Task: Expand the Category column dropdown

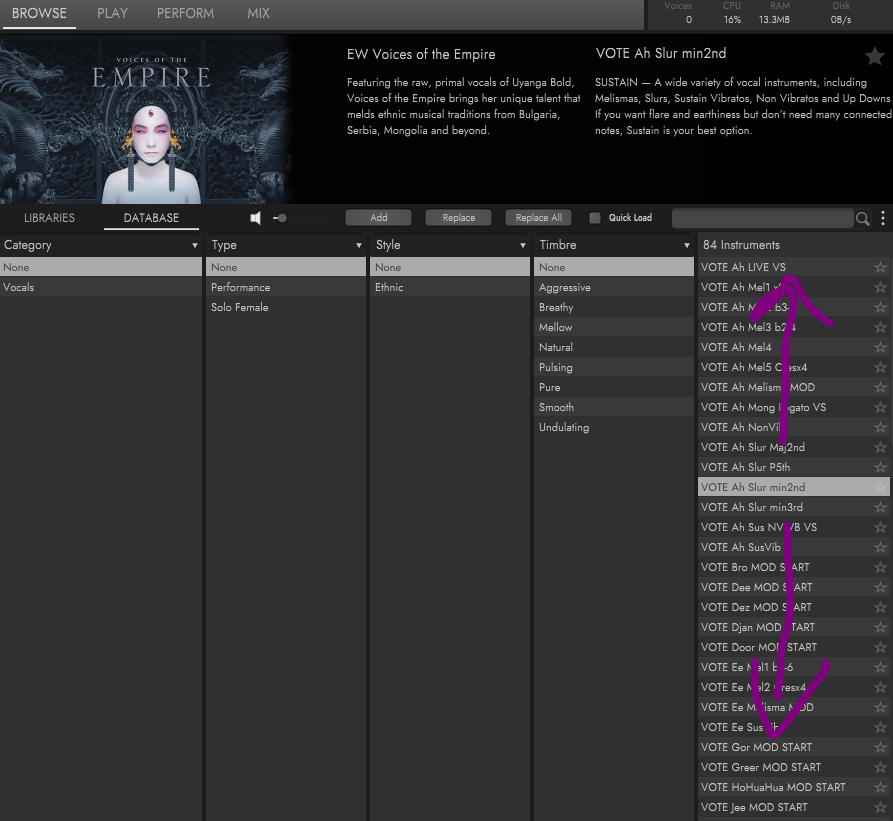Action: click(x=195, y=245)
